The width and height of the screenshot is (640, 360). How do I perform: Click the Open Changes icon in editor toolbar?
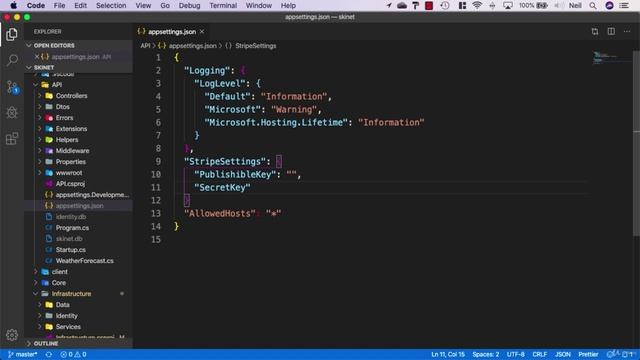point(595,31)
